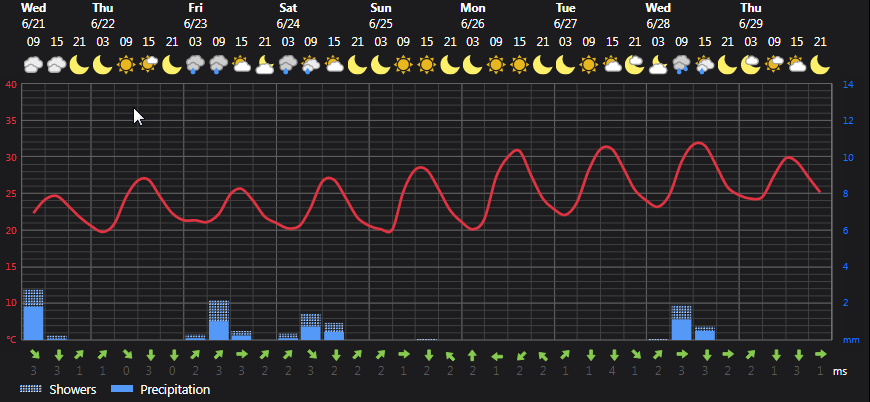
Task: Click the rain cloud icon for Fri 6/23 09
Action: pyautogui.click(x=219, y=65)
